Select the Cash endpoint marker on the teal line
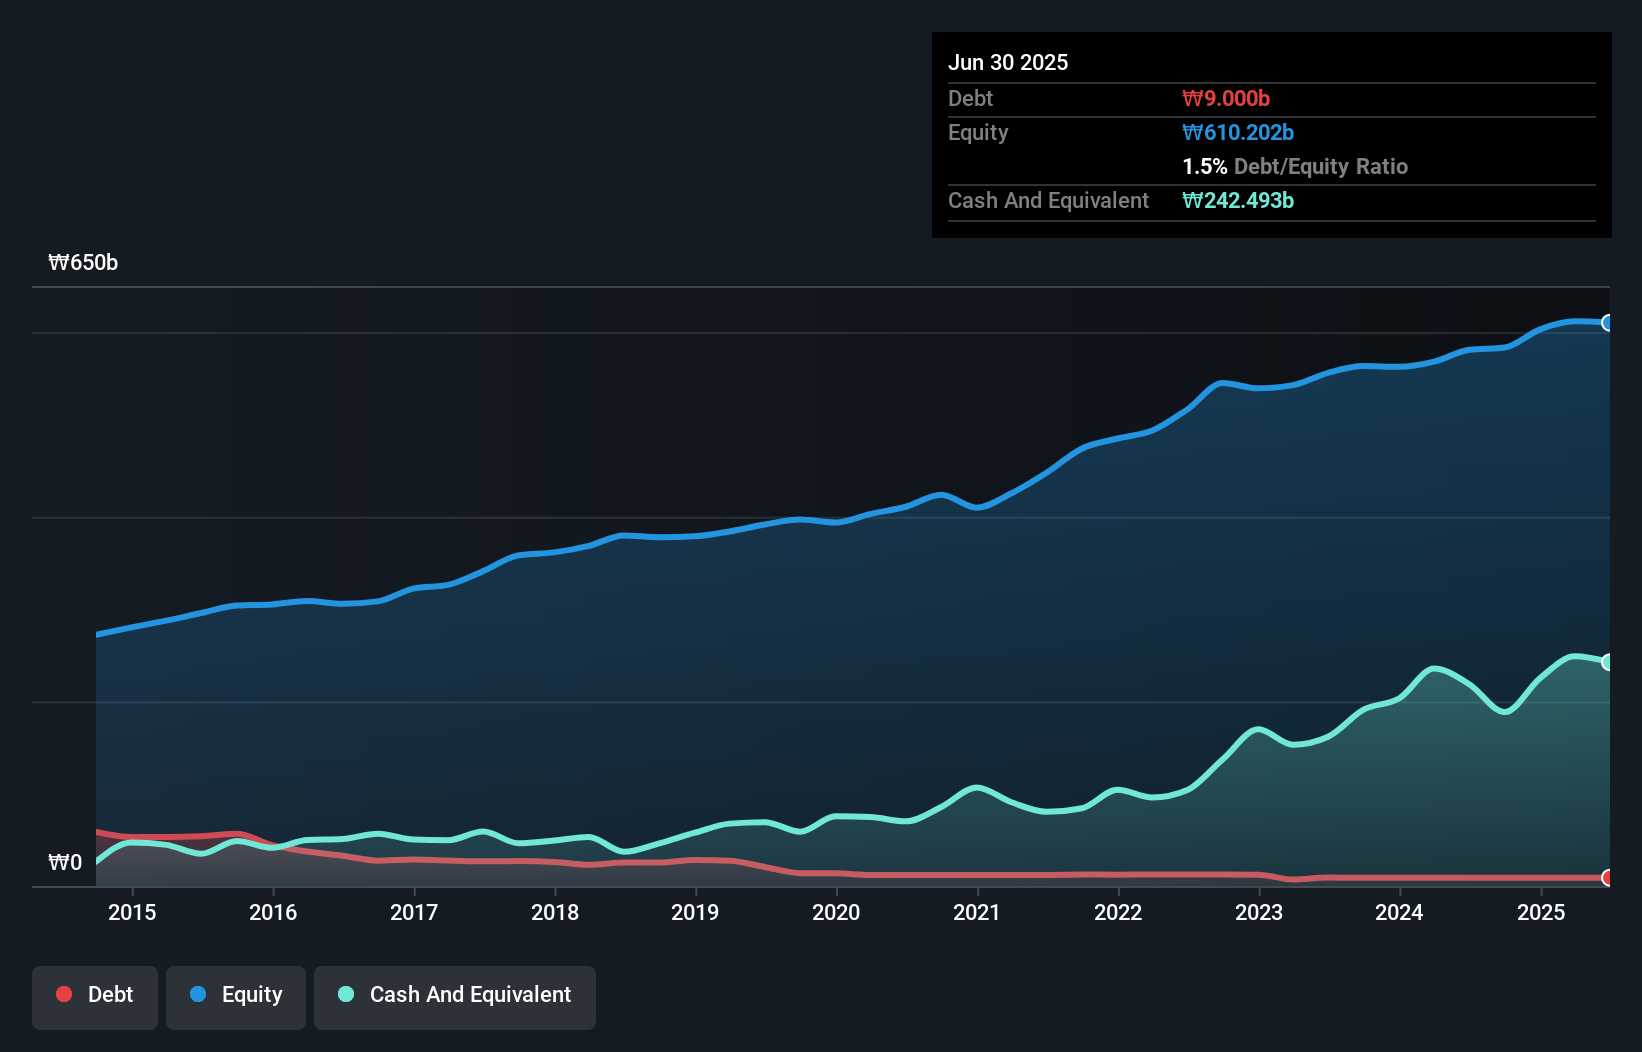The image size is (1642, 1052). (1607, 662)
